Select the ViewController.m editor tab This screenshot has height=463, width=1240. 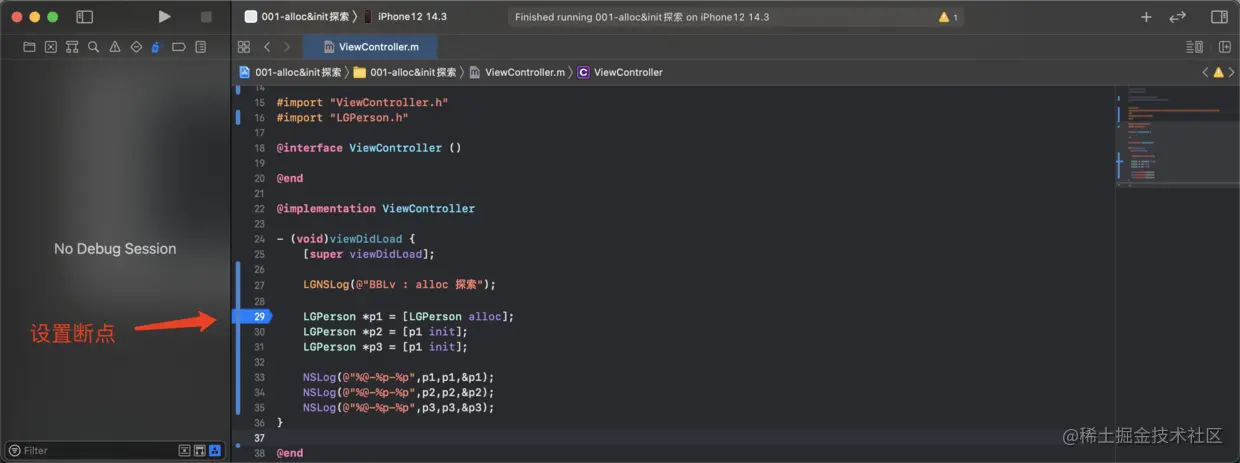[x=370, y=47]
